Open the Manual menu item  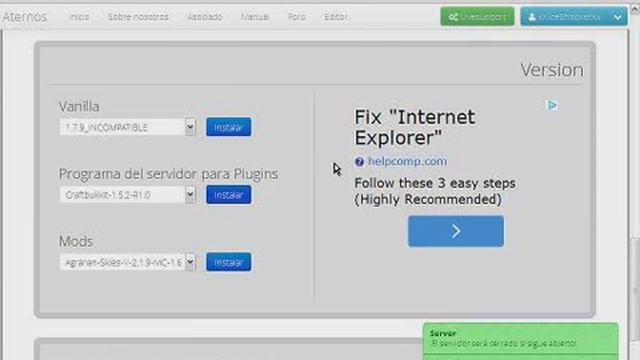tap(255, 17)
